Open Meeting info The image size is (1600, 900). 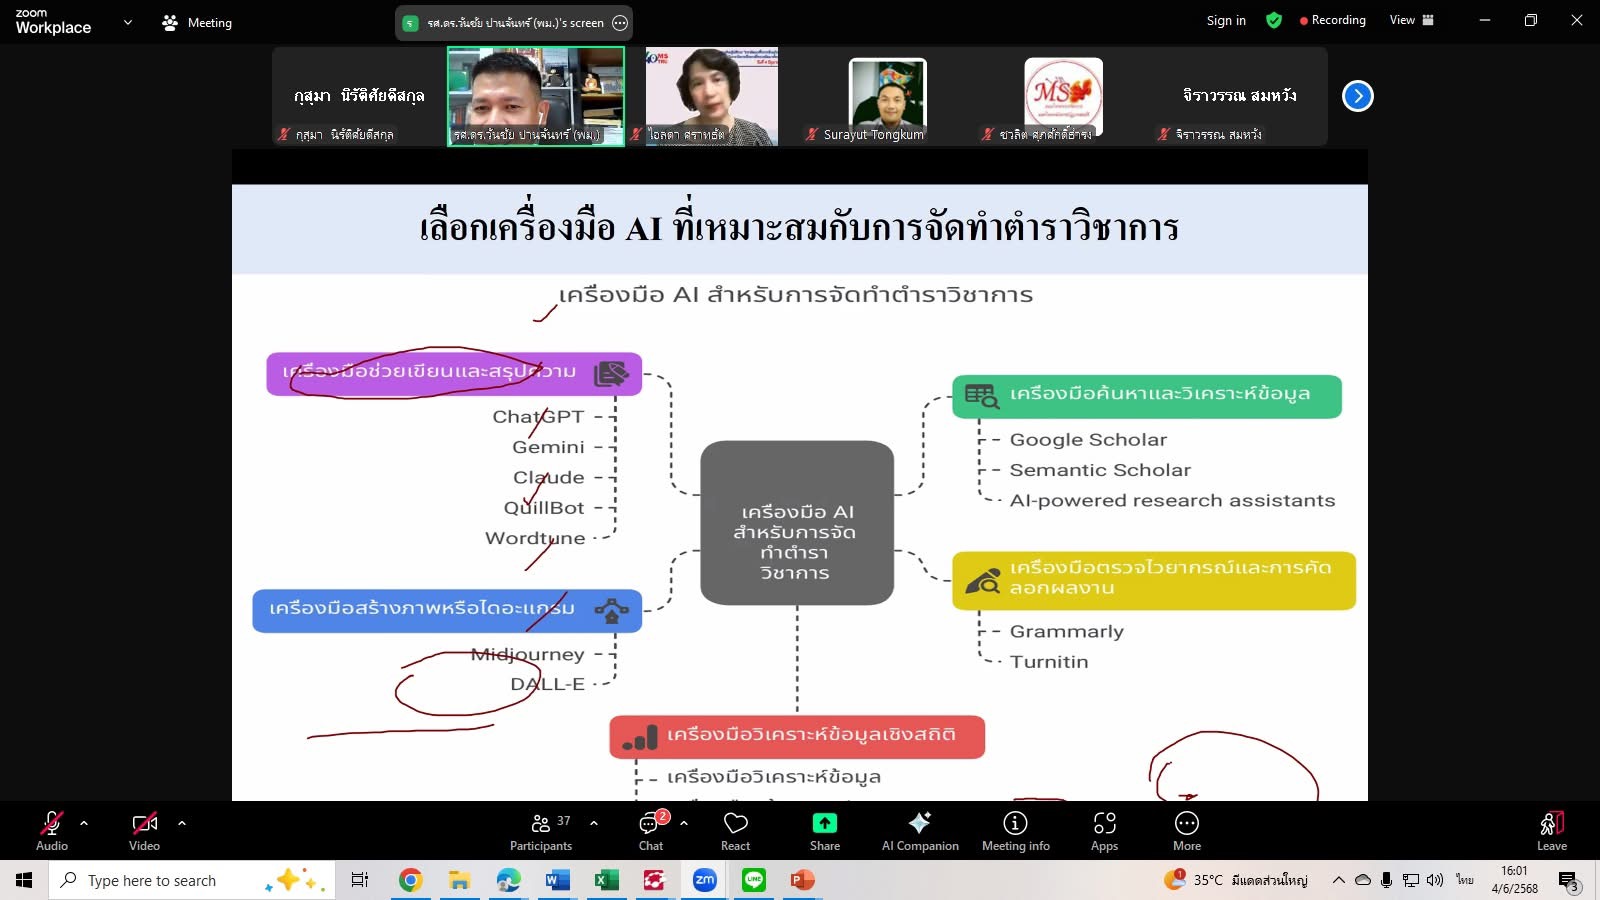tap(1015, 830)
